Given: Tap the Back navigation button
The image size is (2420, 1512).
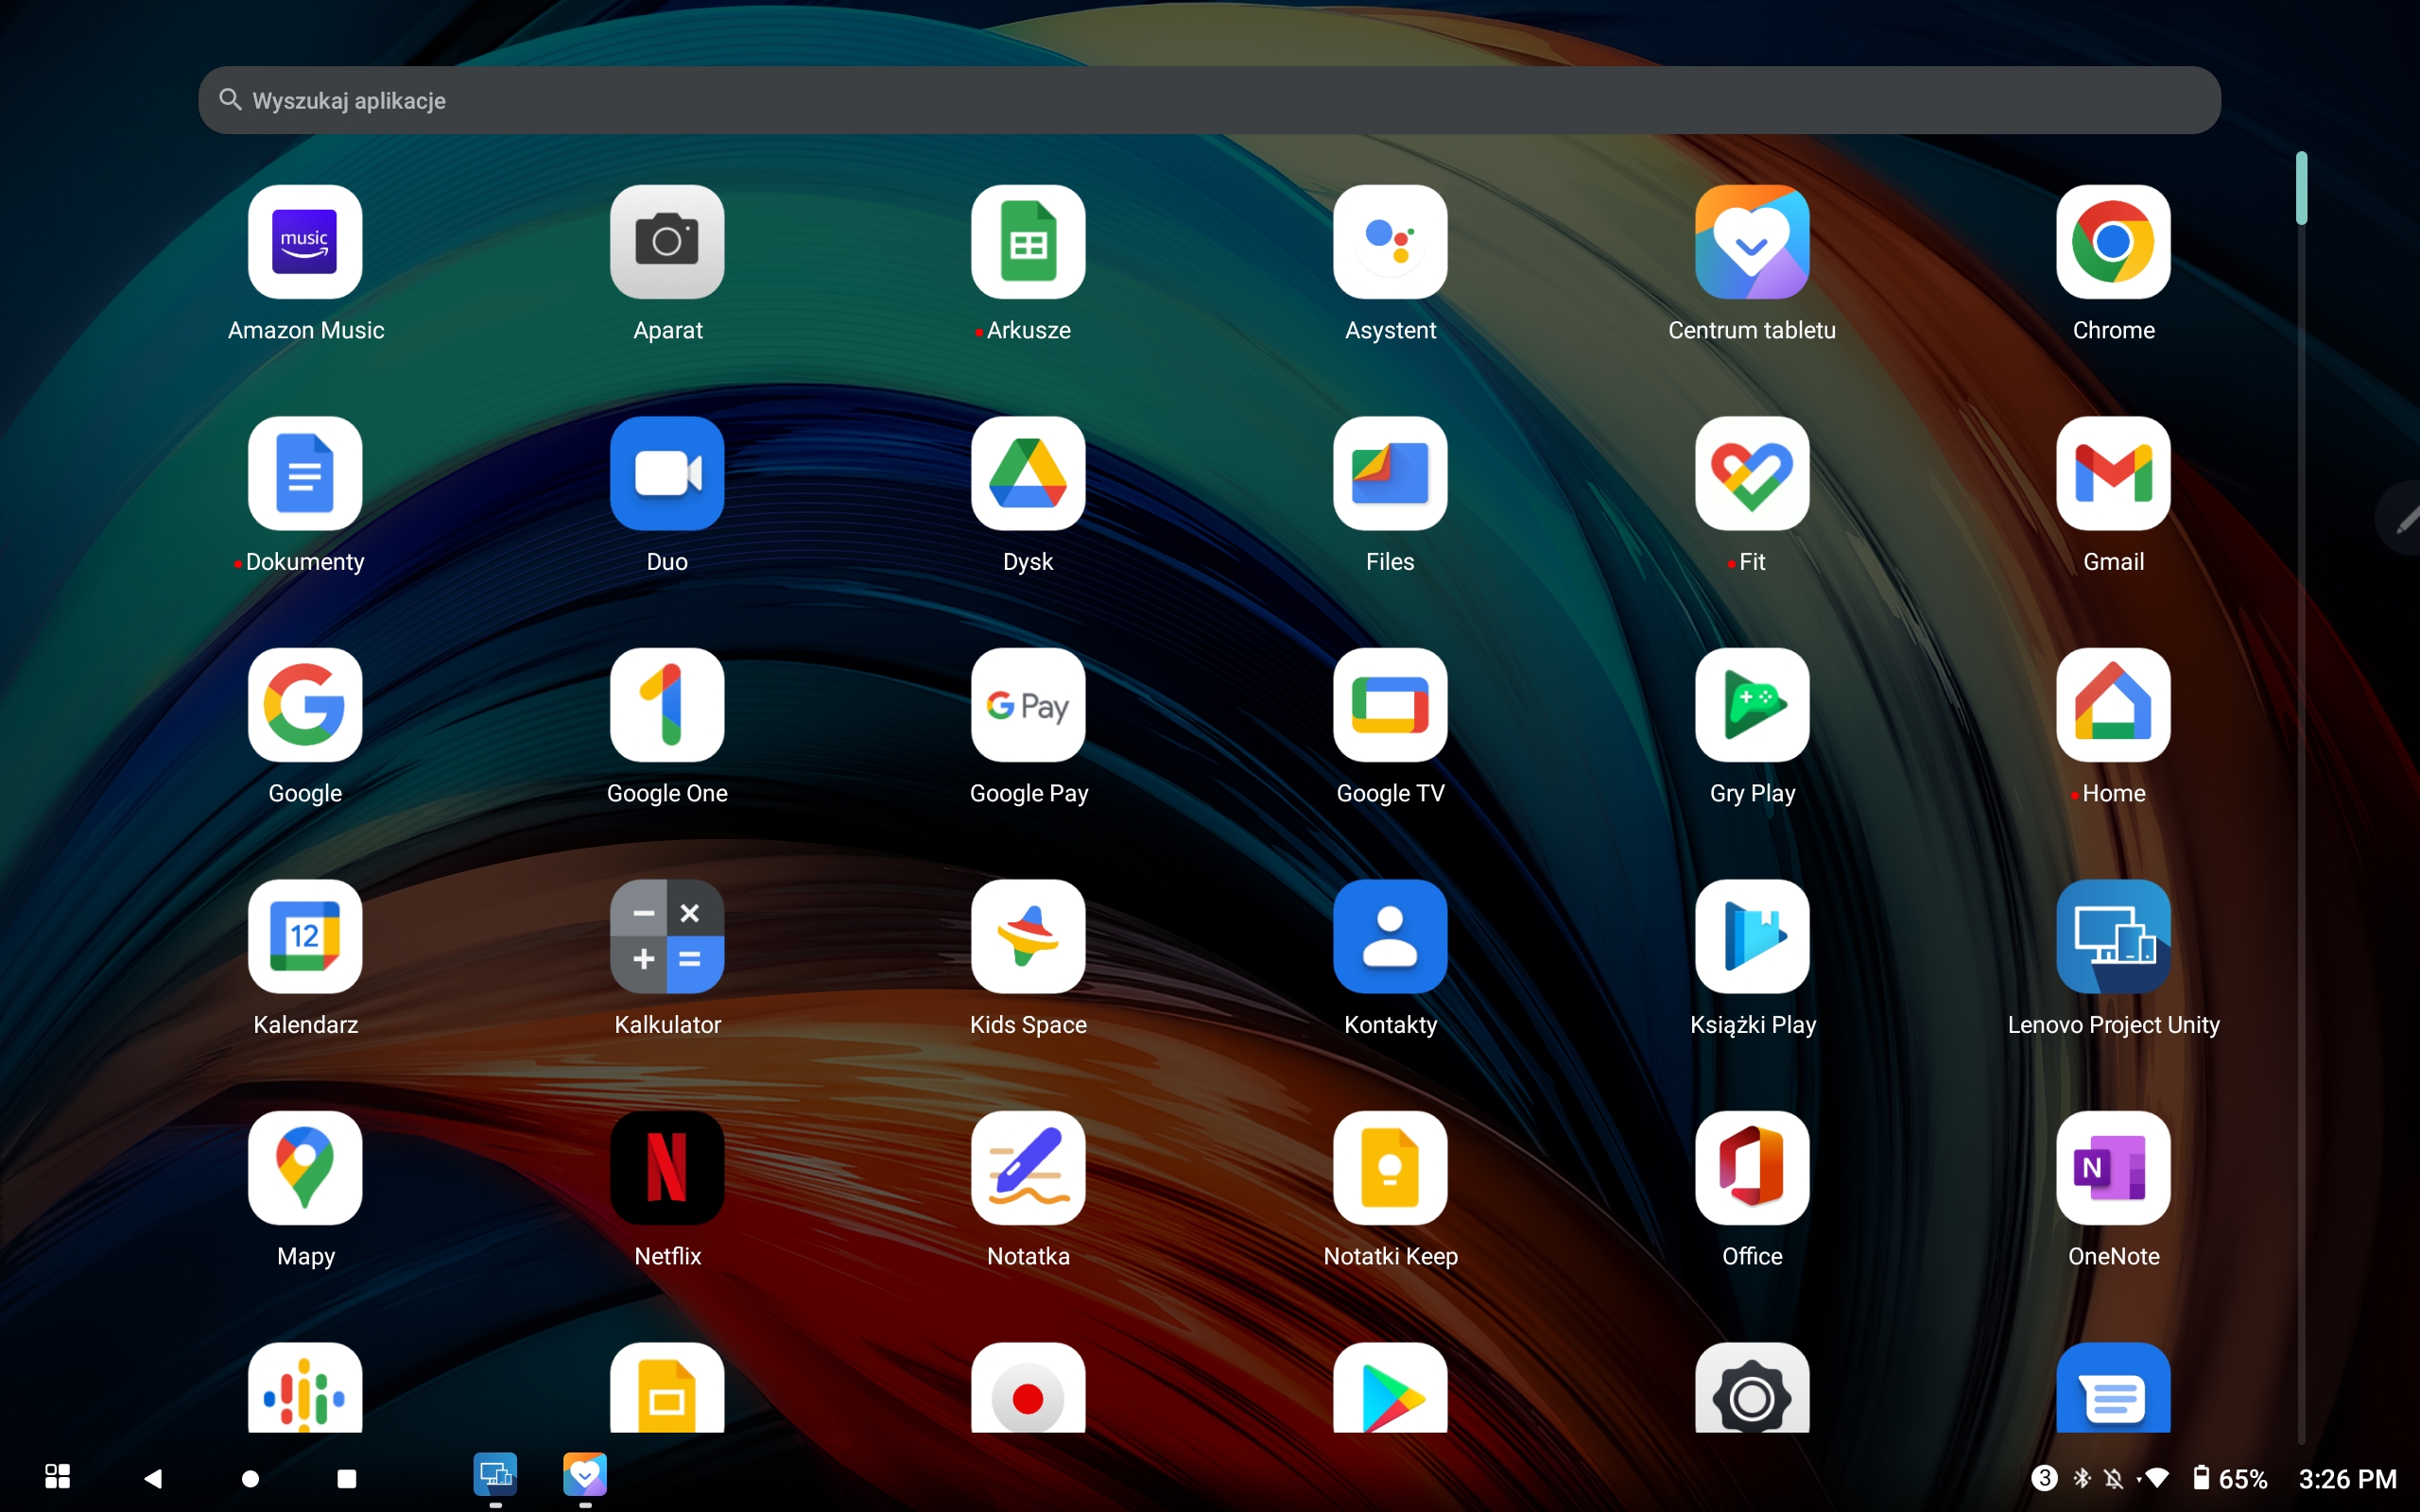Looking at the screenshot, I should (x=153, y=1477).
